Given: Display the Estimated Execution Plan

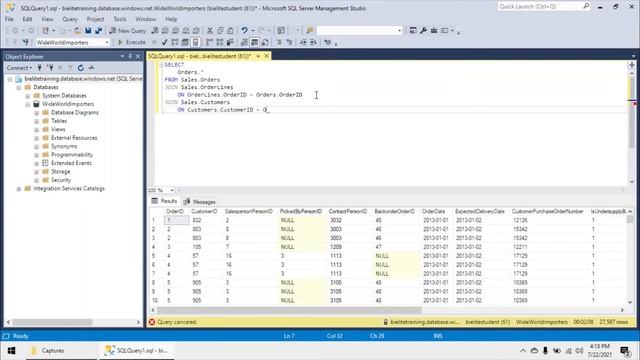Looking at the screenshot, I should pyautogui.click(x=175, y=42).
